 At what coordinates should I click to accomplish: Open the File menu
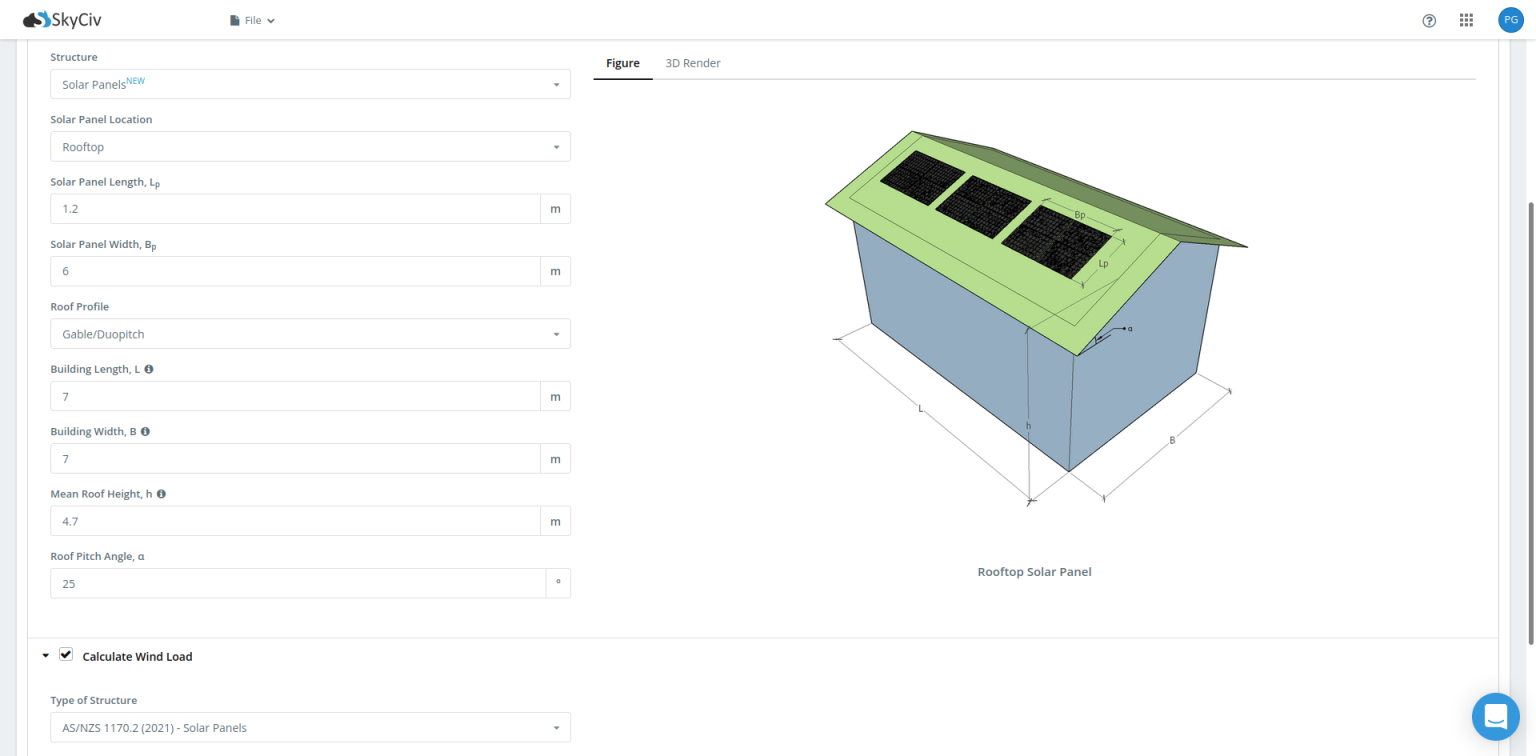(x=252, y=20)
